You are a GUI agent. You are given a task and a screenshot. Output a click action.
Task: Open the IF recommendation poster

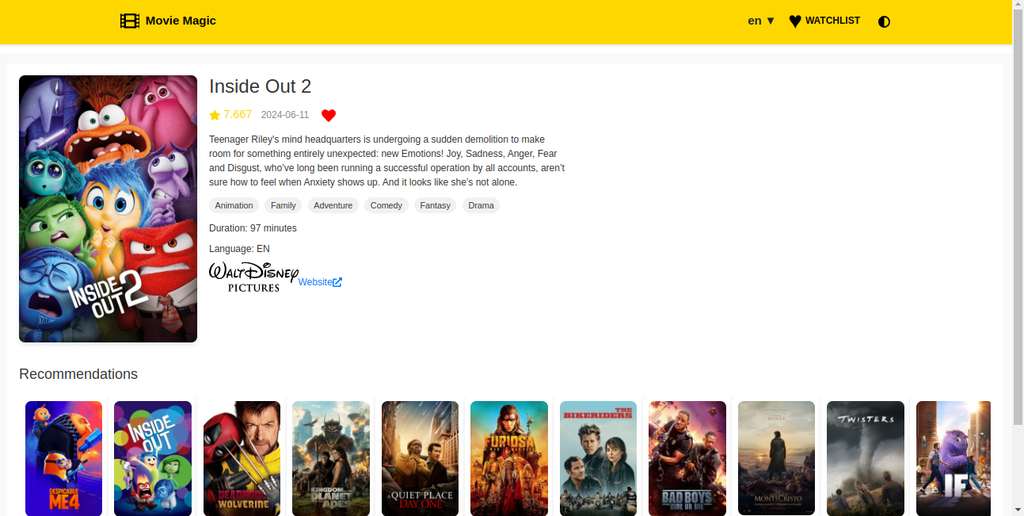point(953,459)
